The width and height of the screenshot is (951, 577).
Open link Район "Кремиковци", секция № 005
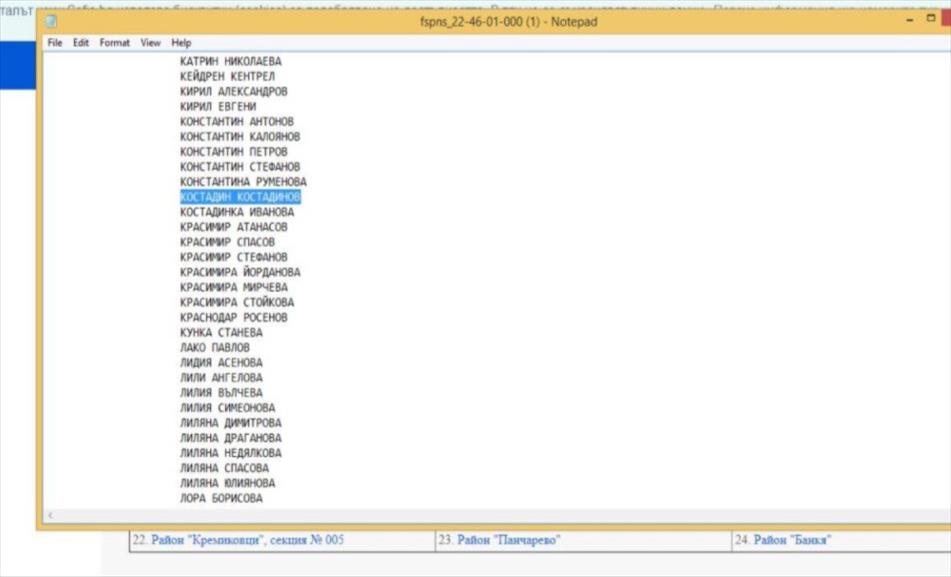(x=247, y=539)
